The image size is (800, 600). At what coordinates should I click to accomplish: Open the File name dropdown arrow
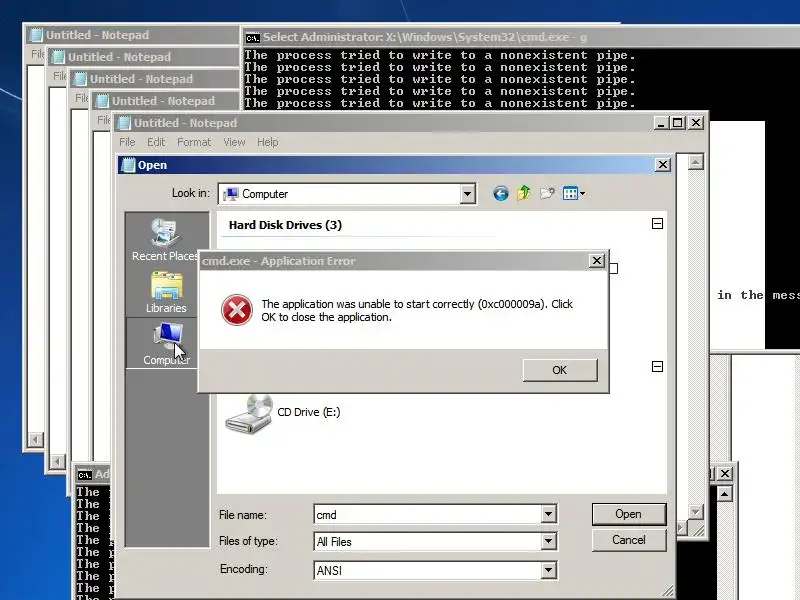click(548, 514)
